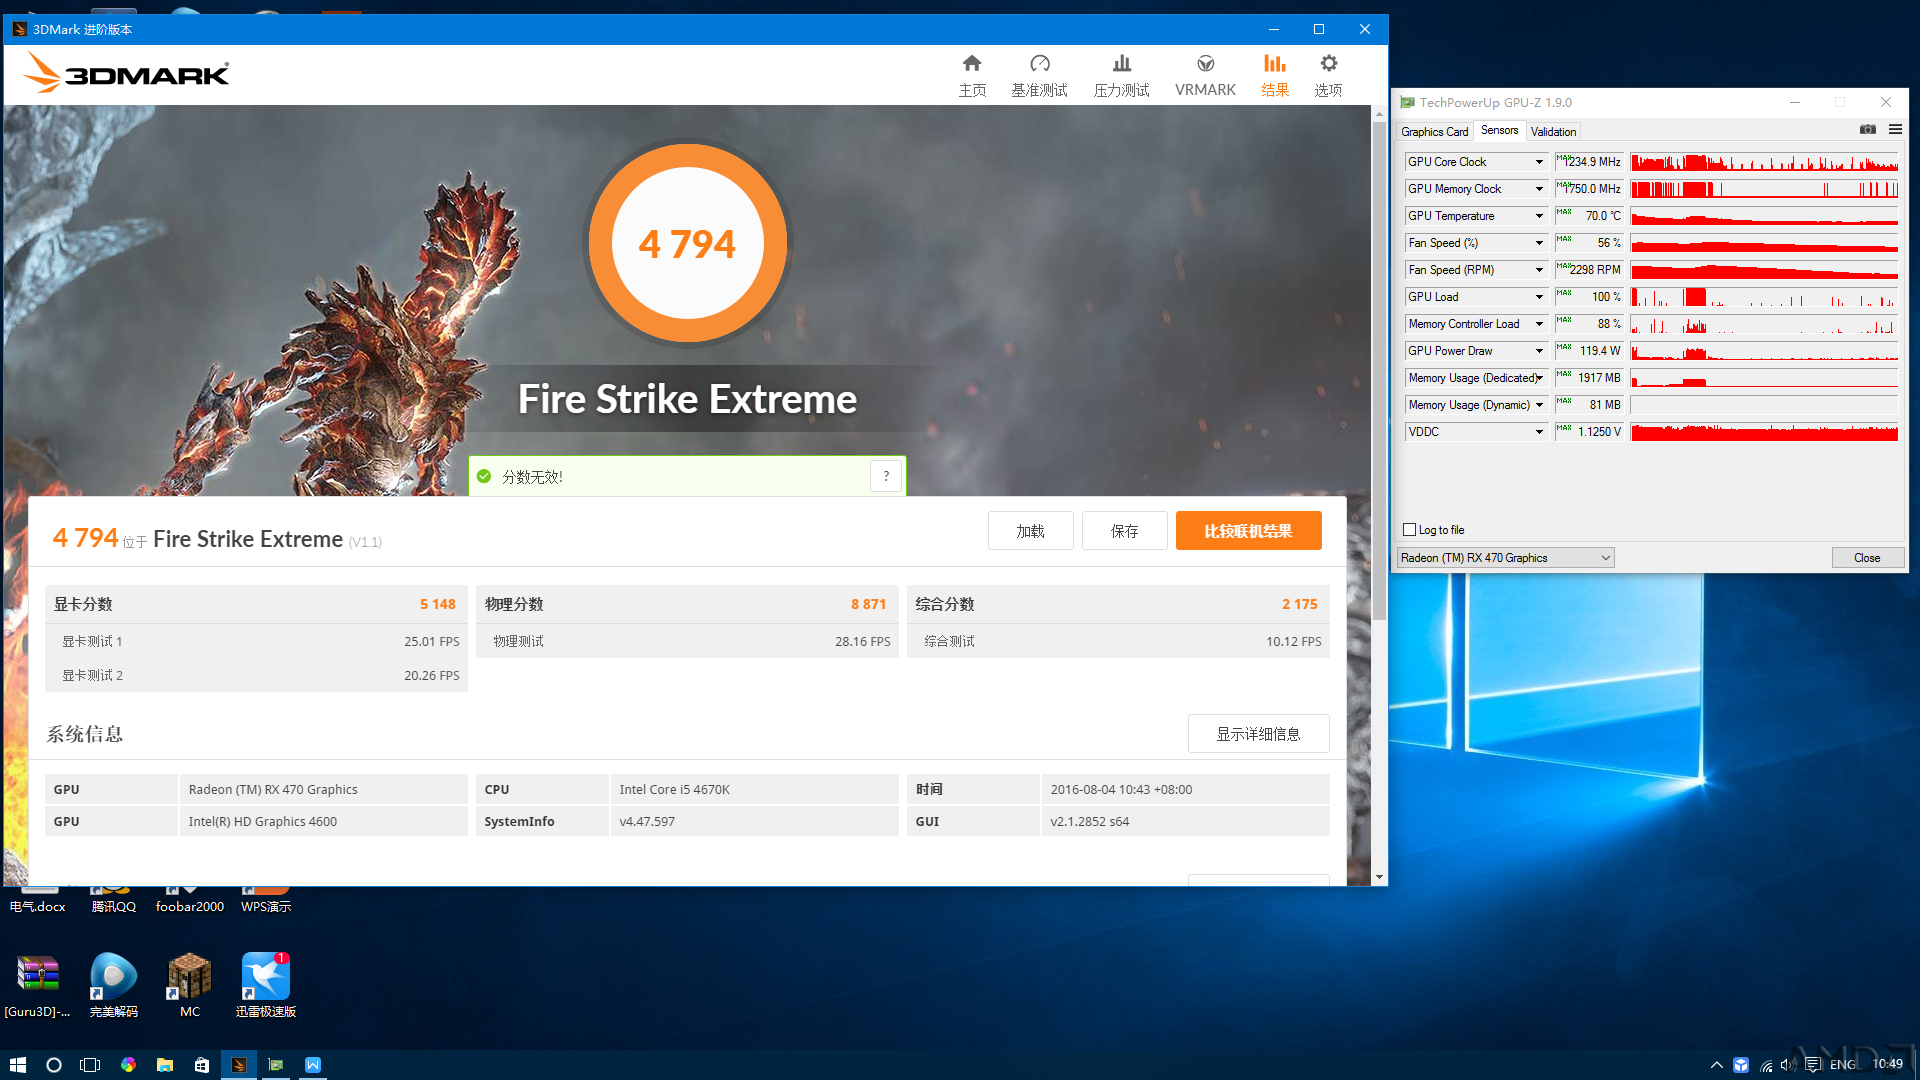Click the 加载 load button
The width and height of the screenshot is (1920, 1080).
point(1030,531)
